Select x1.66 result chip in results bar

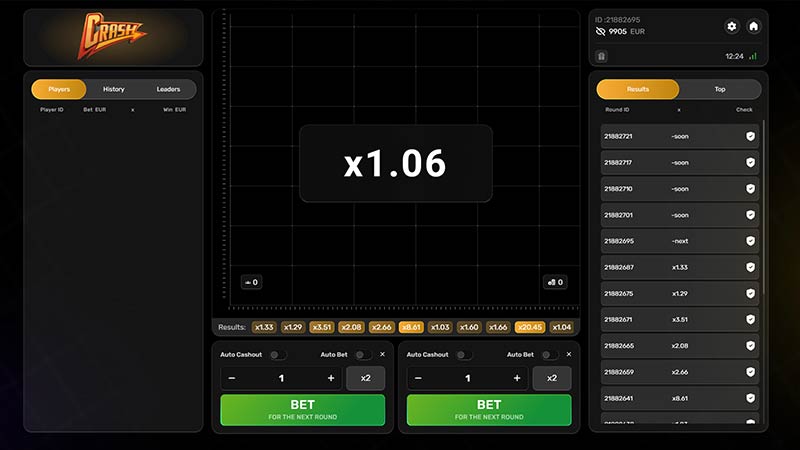point(498,327)
